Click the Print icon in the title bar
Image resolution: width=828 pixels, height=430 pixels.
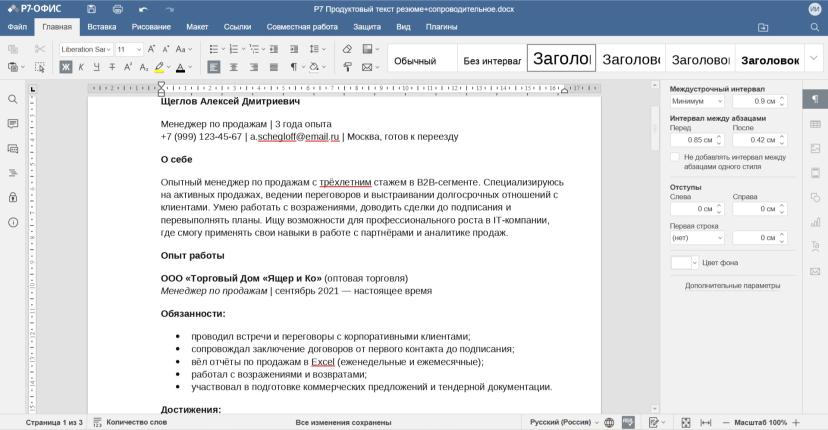118,9
